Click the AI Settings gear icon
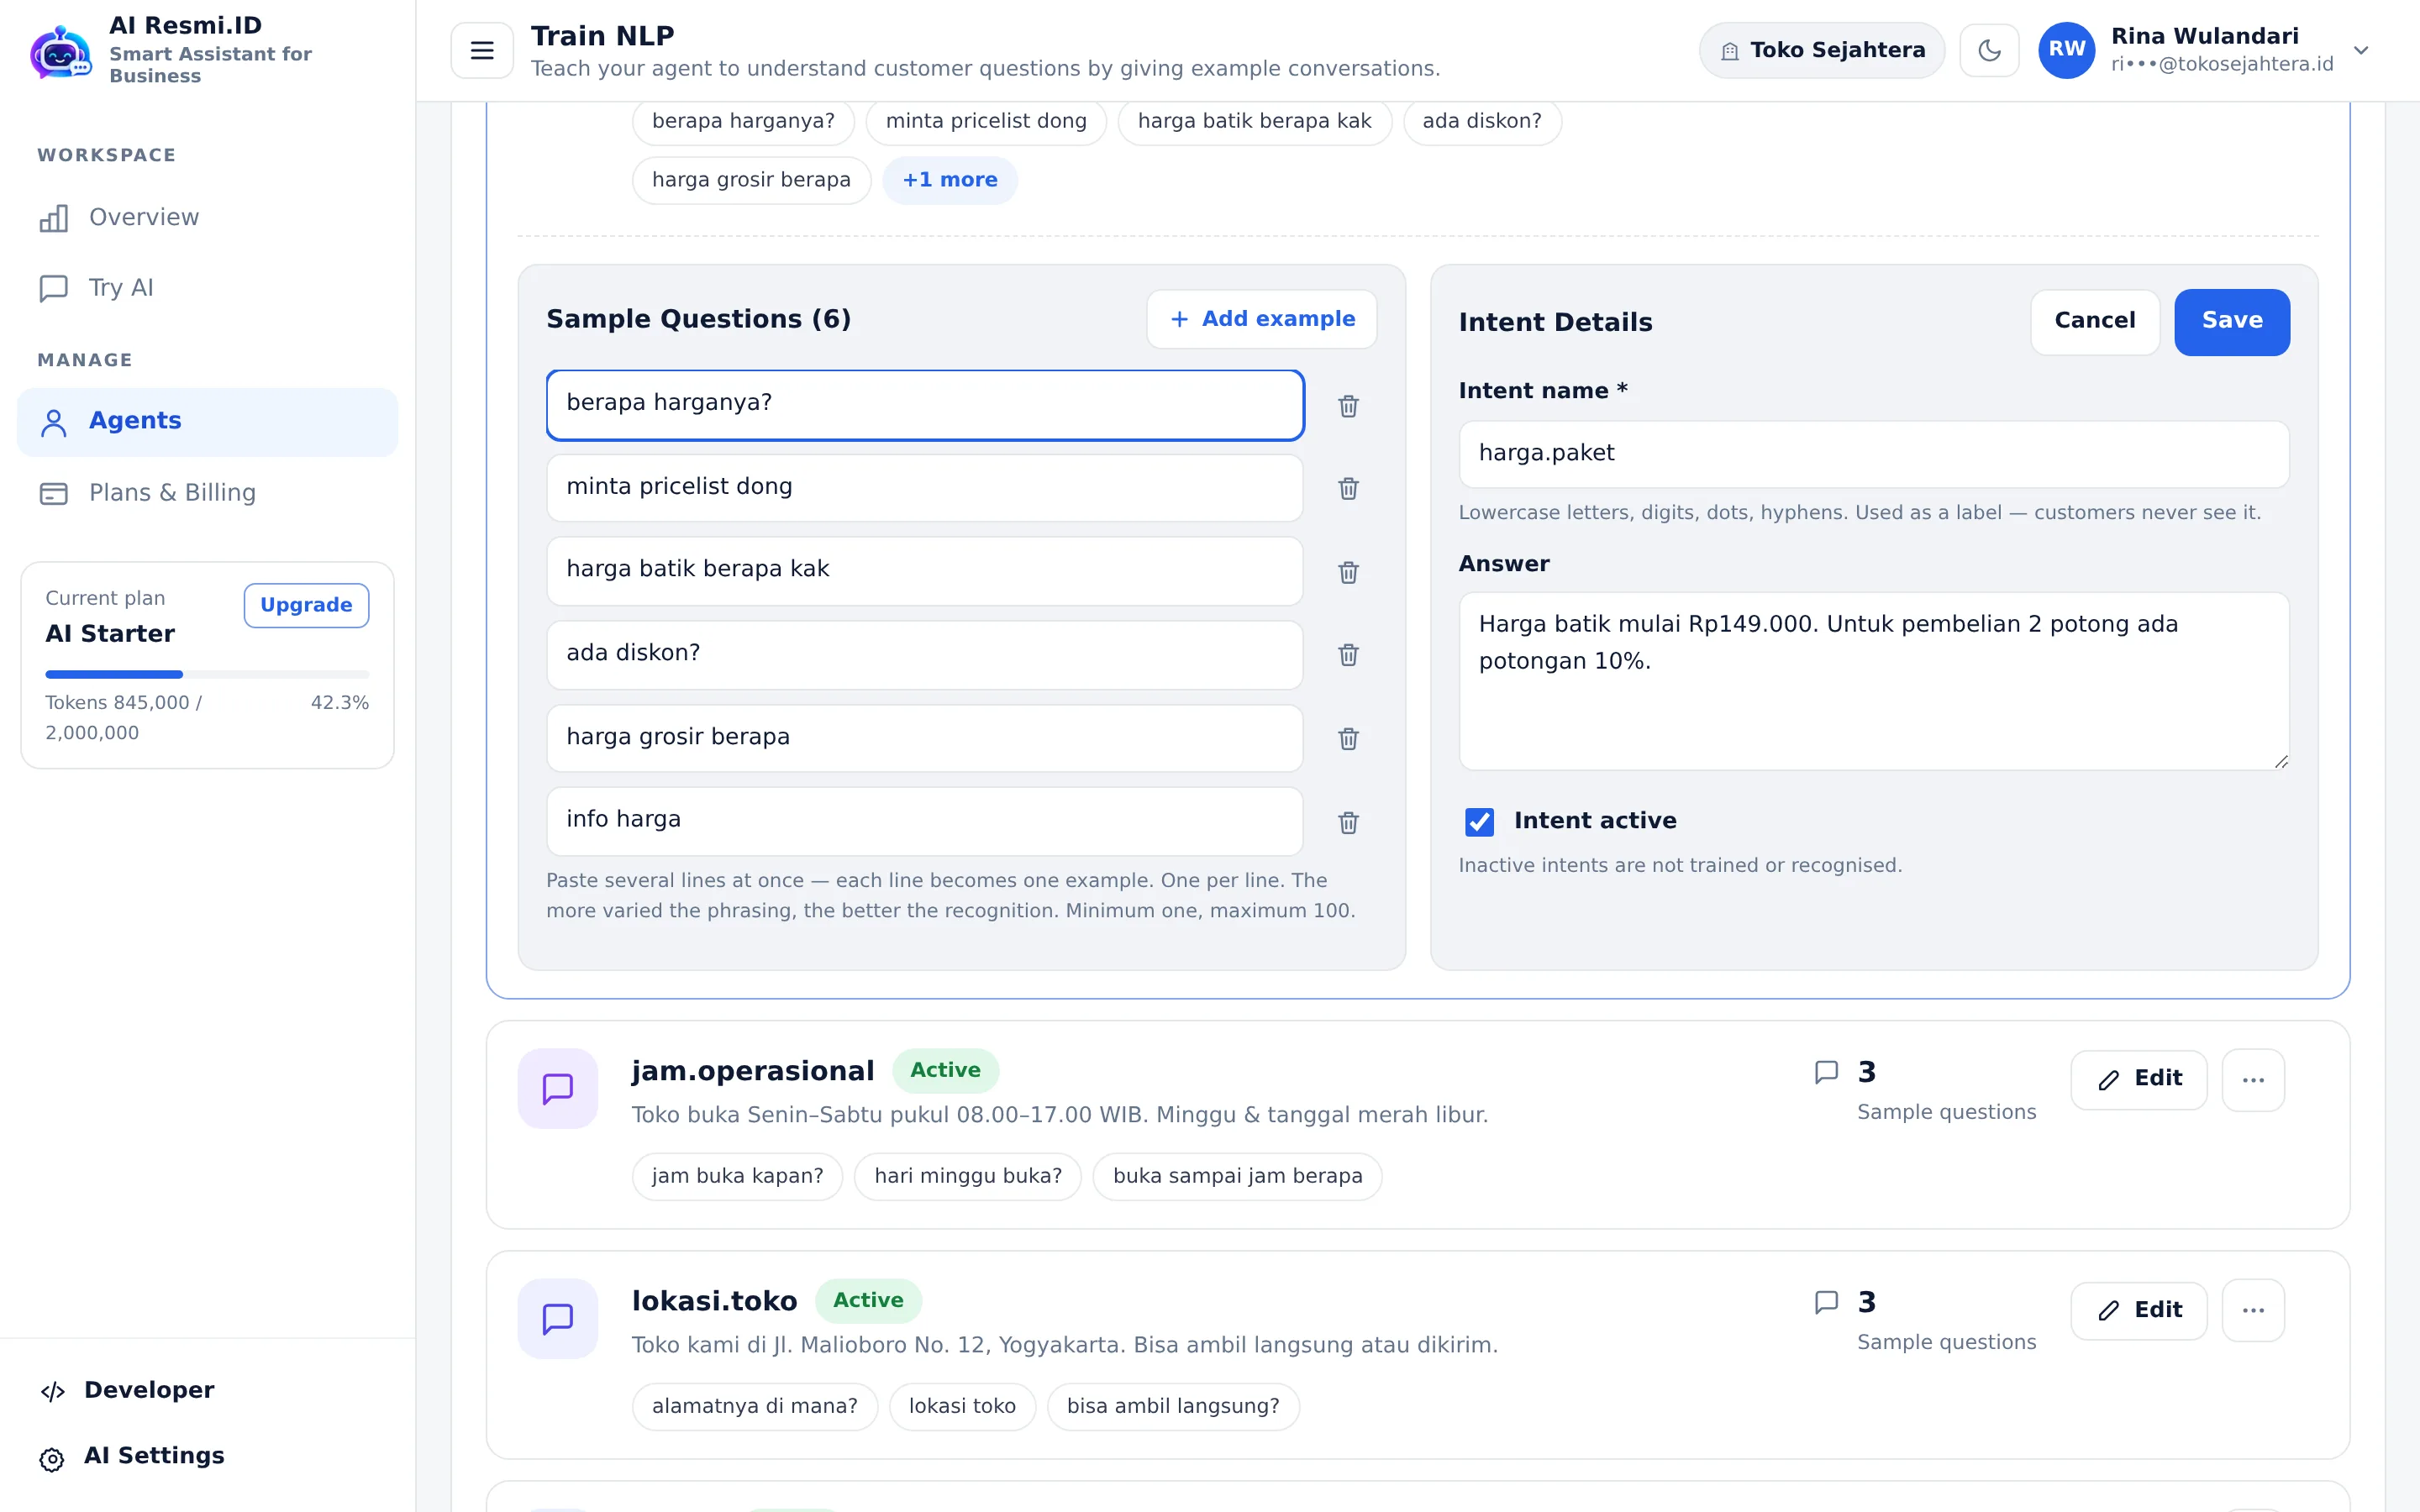2420x1512 pixels. [52, 1459]
